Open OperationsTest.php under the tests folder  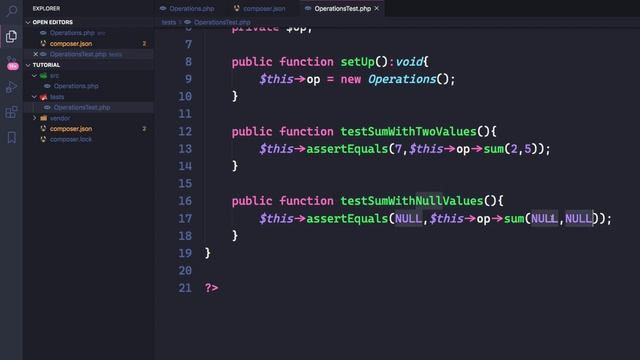point(82,107)
